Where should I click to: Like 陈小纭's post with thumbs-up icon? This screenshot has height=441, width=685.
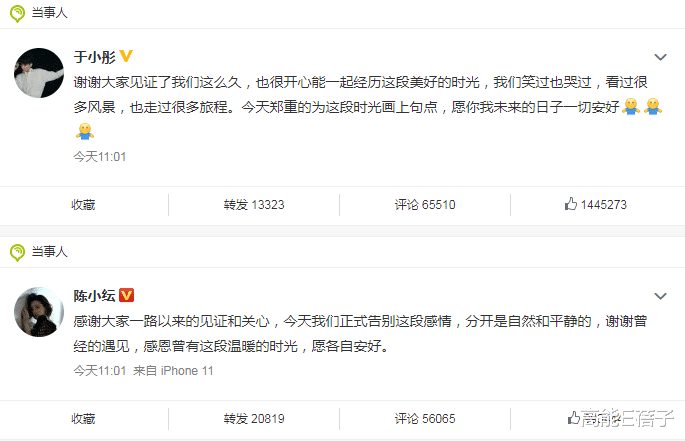[573, 418]
